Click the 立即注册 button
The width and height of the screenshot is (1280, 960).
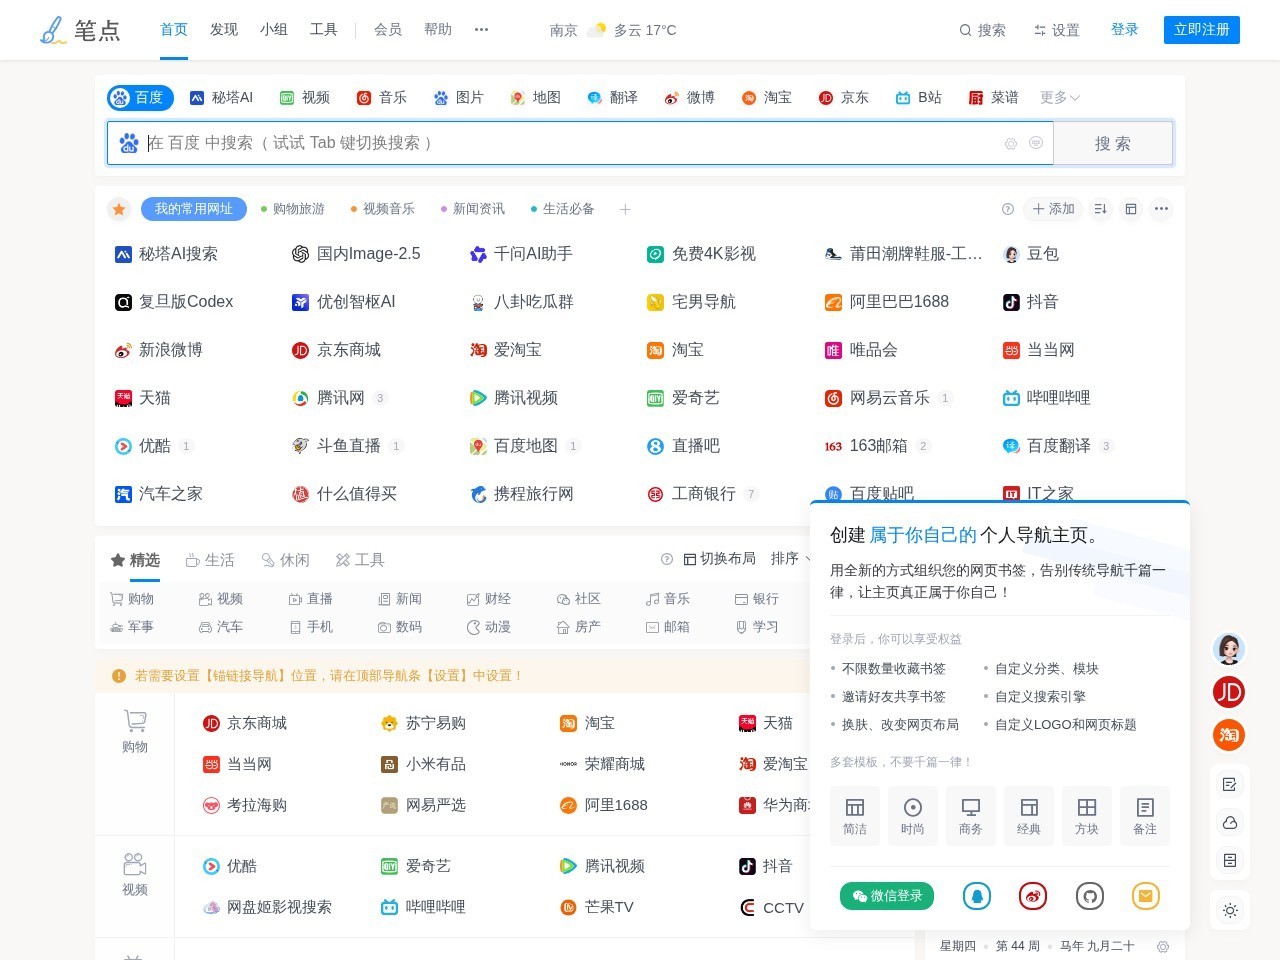[1202, 30]
